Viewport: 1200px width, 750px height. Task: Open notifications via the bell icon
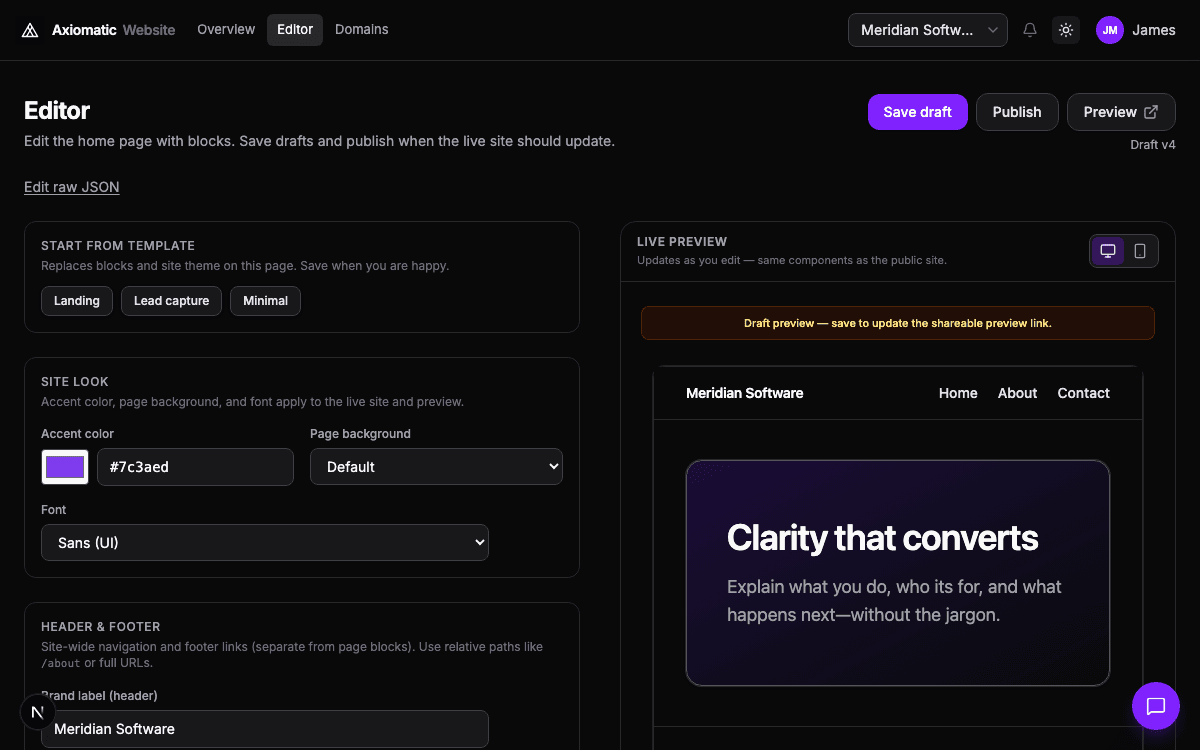click(1029, 30)
